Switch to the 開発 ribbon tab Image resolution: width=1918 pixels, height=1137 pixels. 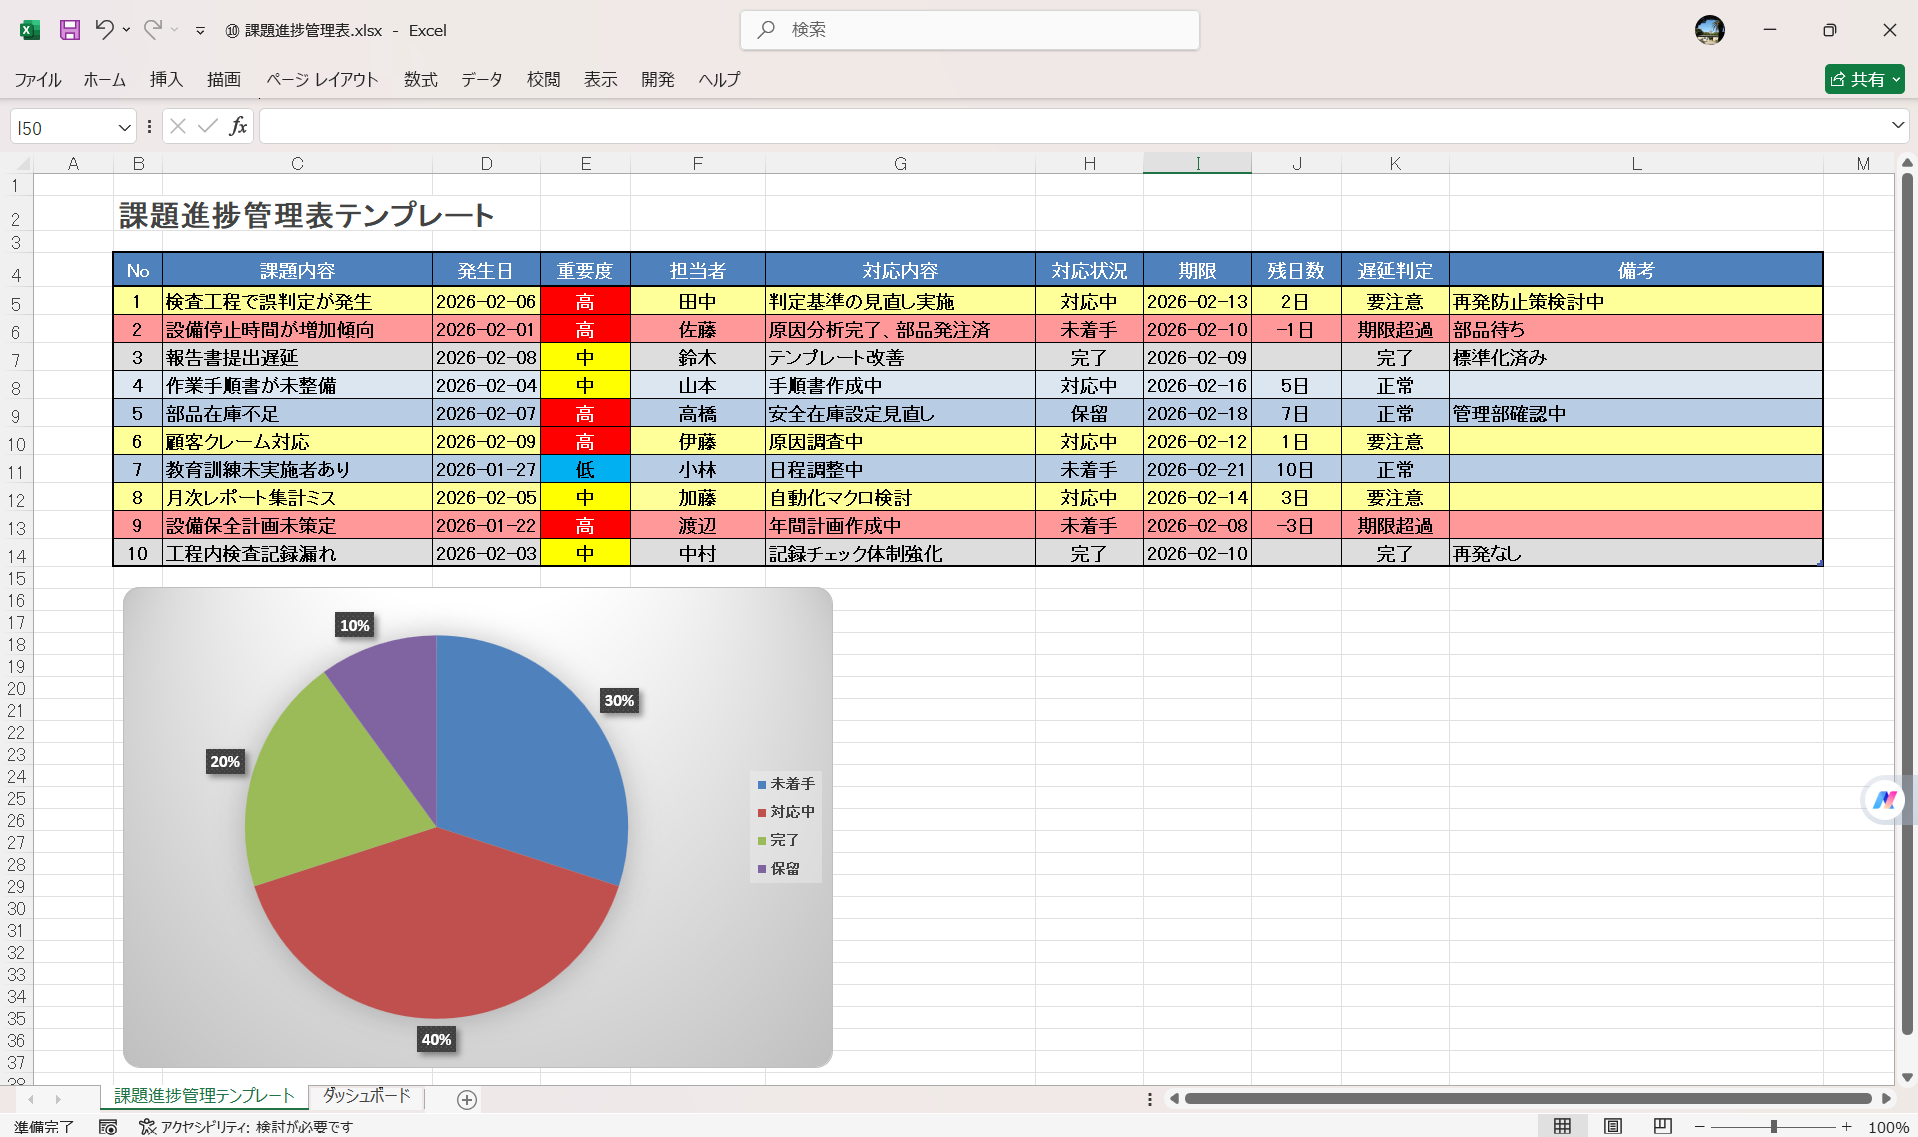pyautogui.click(x=657, y=80)
